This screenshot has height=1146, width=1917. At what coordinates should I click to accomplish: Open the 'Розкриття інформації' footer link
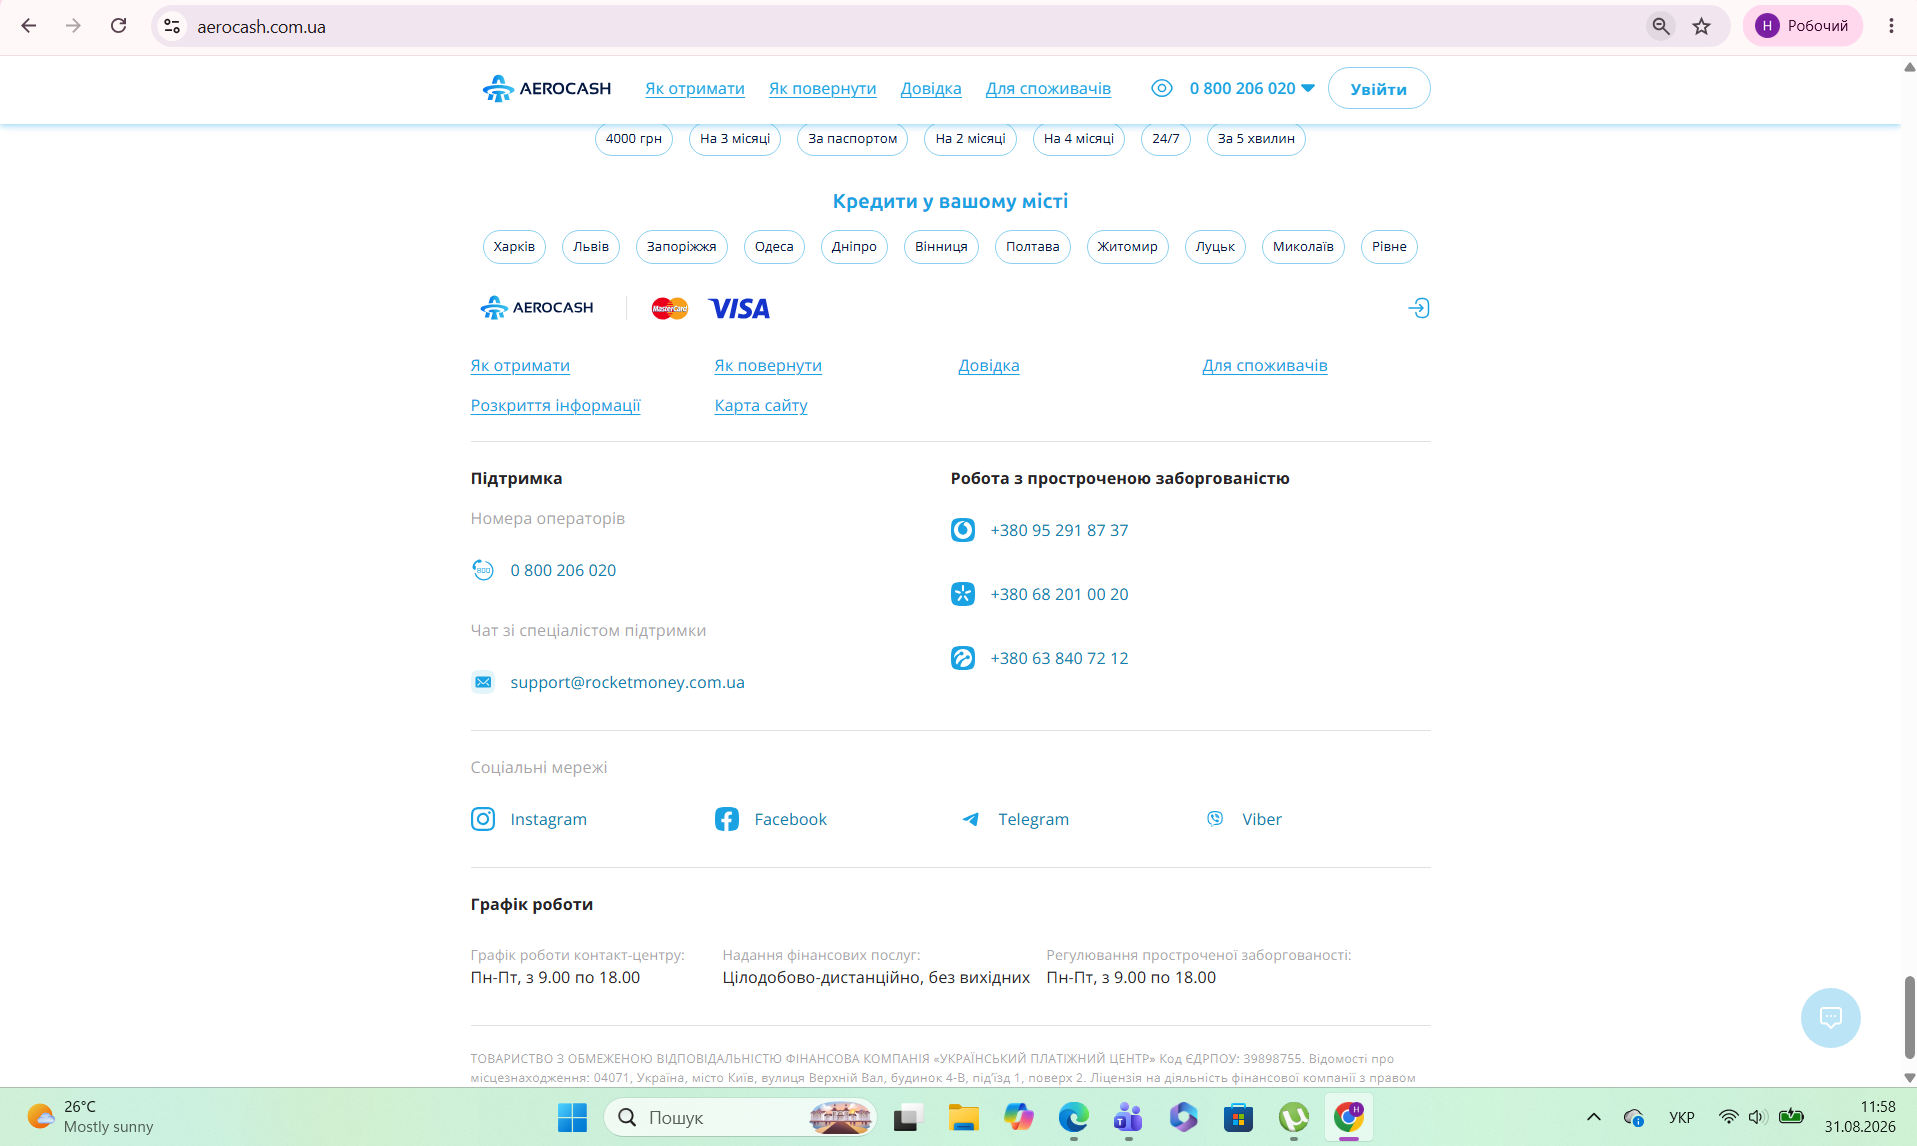555,405
